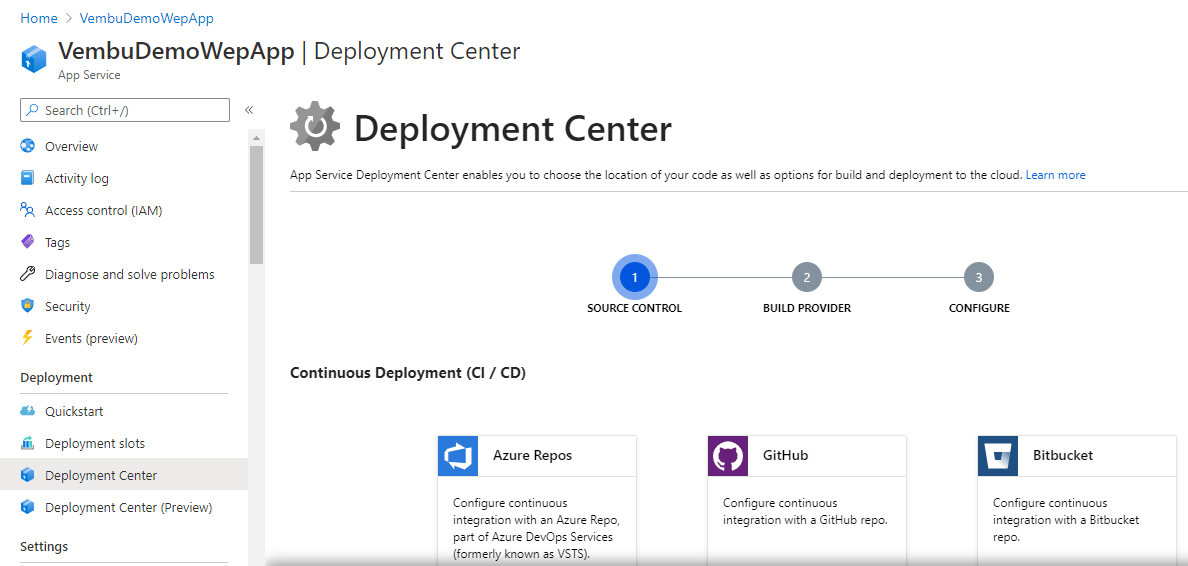This screenshot has height=566, width=1188.
Task: Click the Deployment section header in sidebar
Action: [57, 377]
